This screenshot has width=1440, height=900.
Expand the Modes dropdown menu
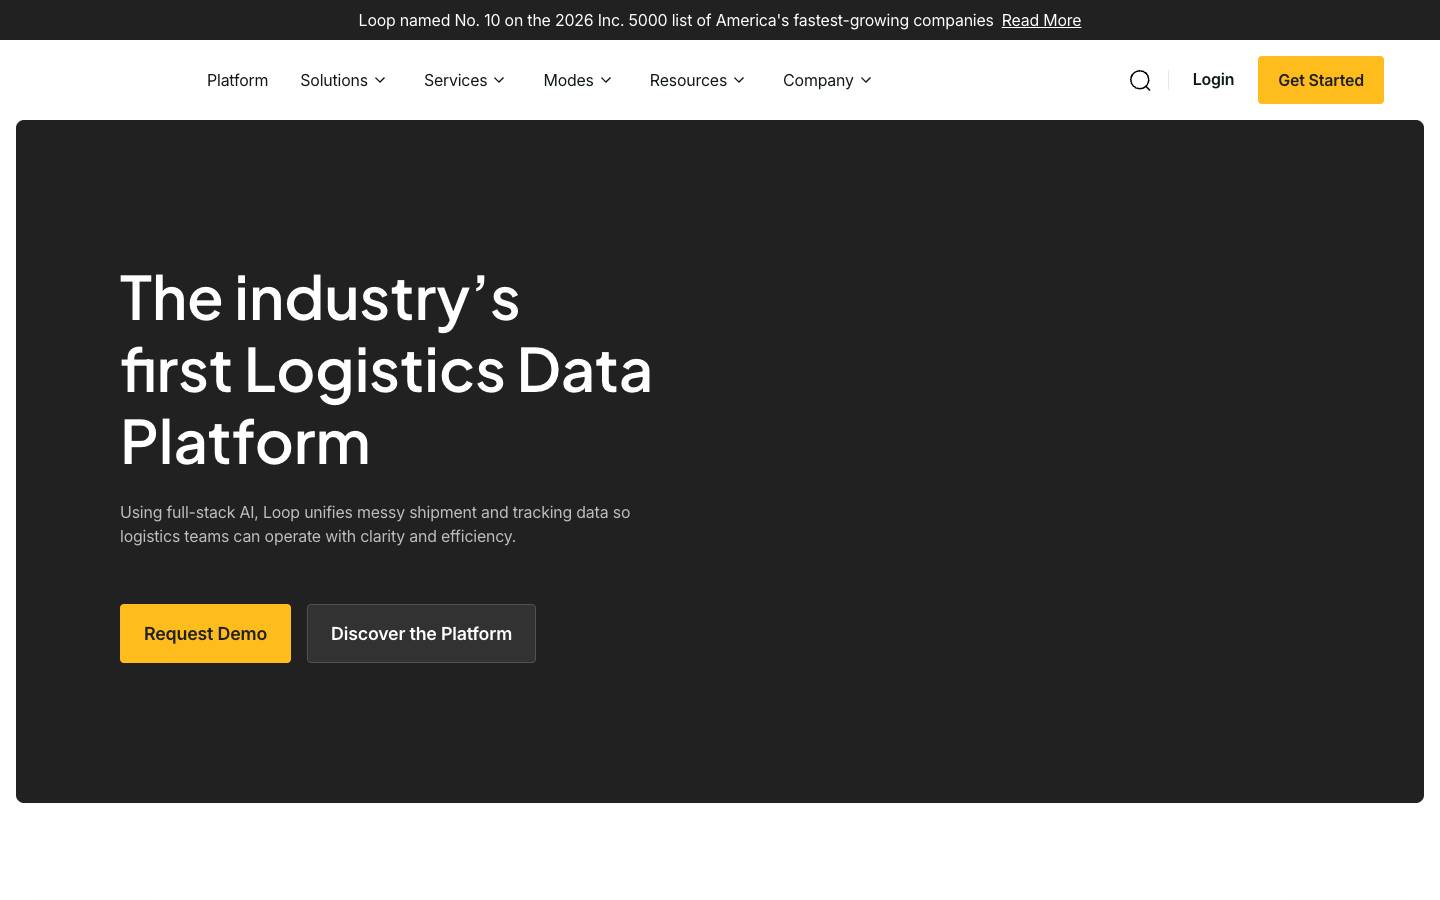578,80
